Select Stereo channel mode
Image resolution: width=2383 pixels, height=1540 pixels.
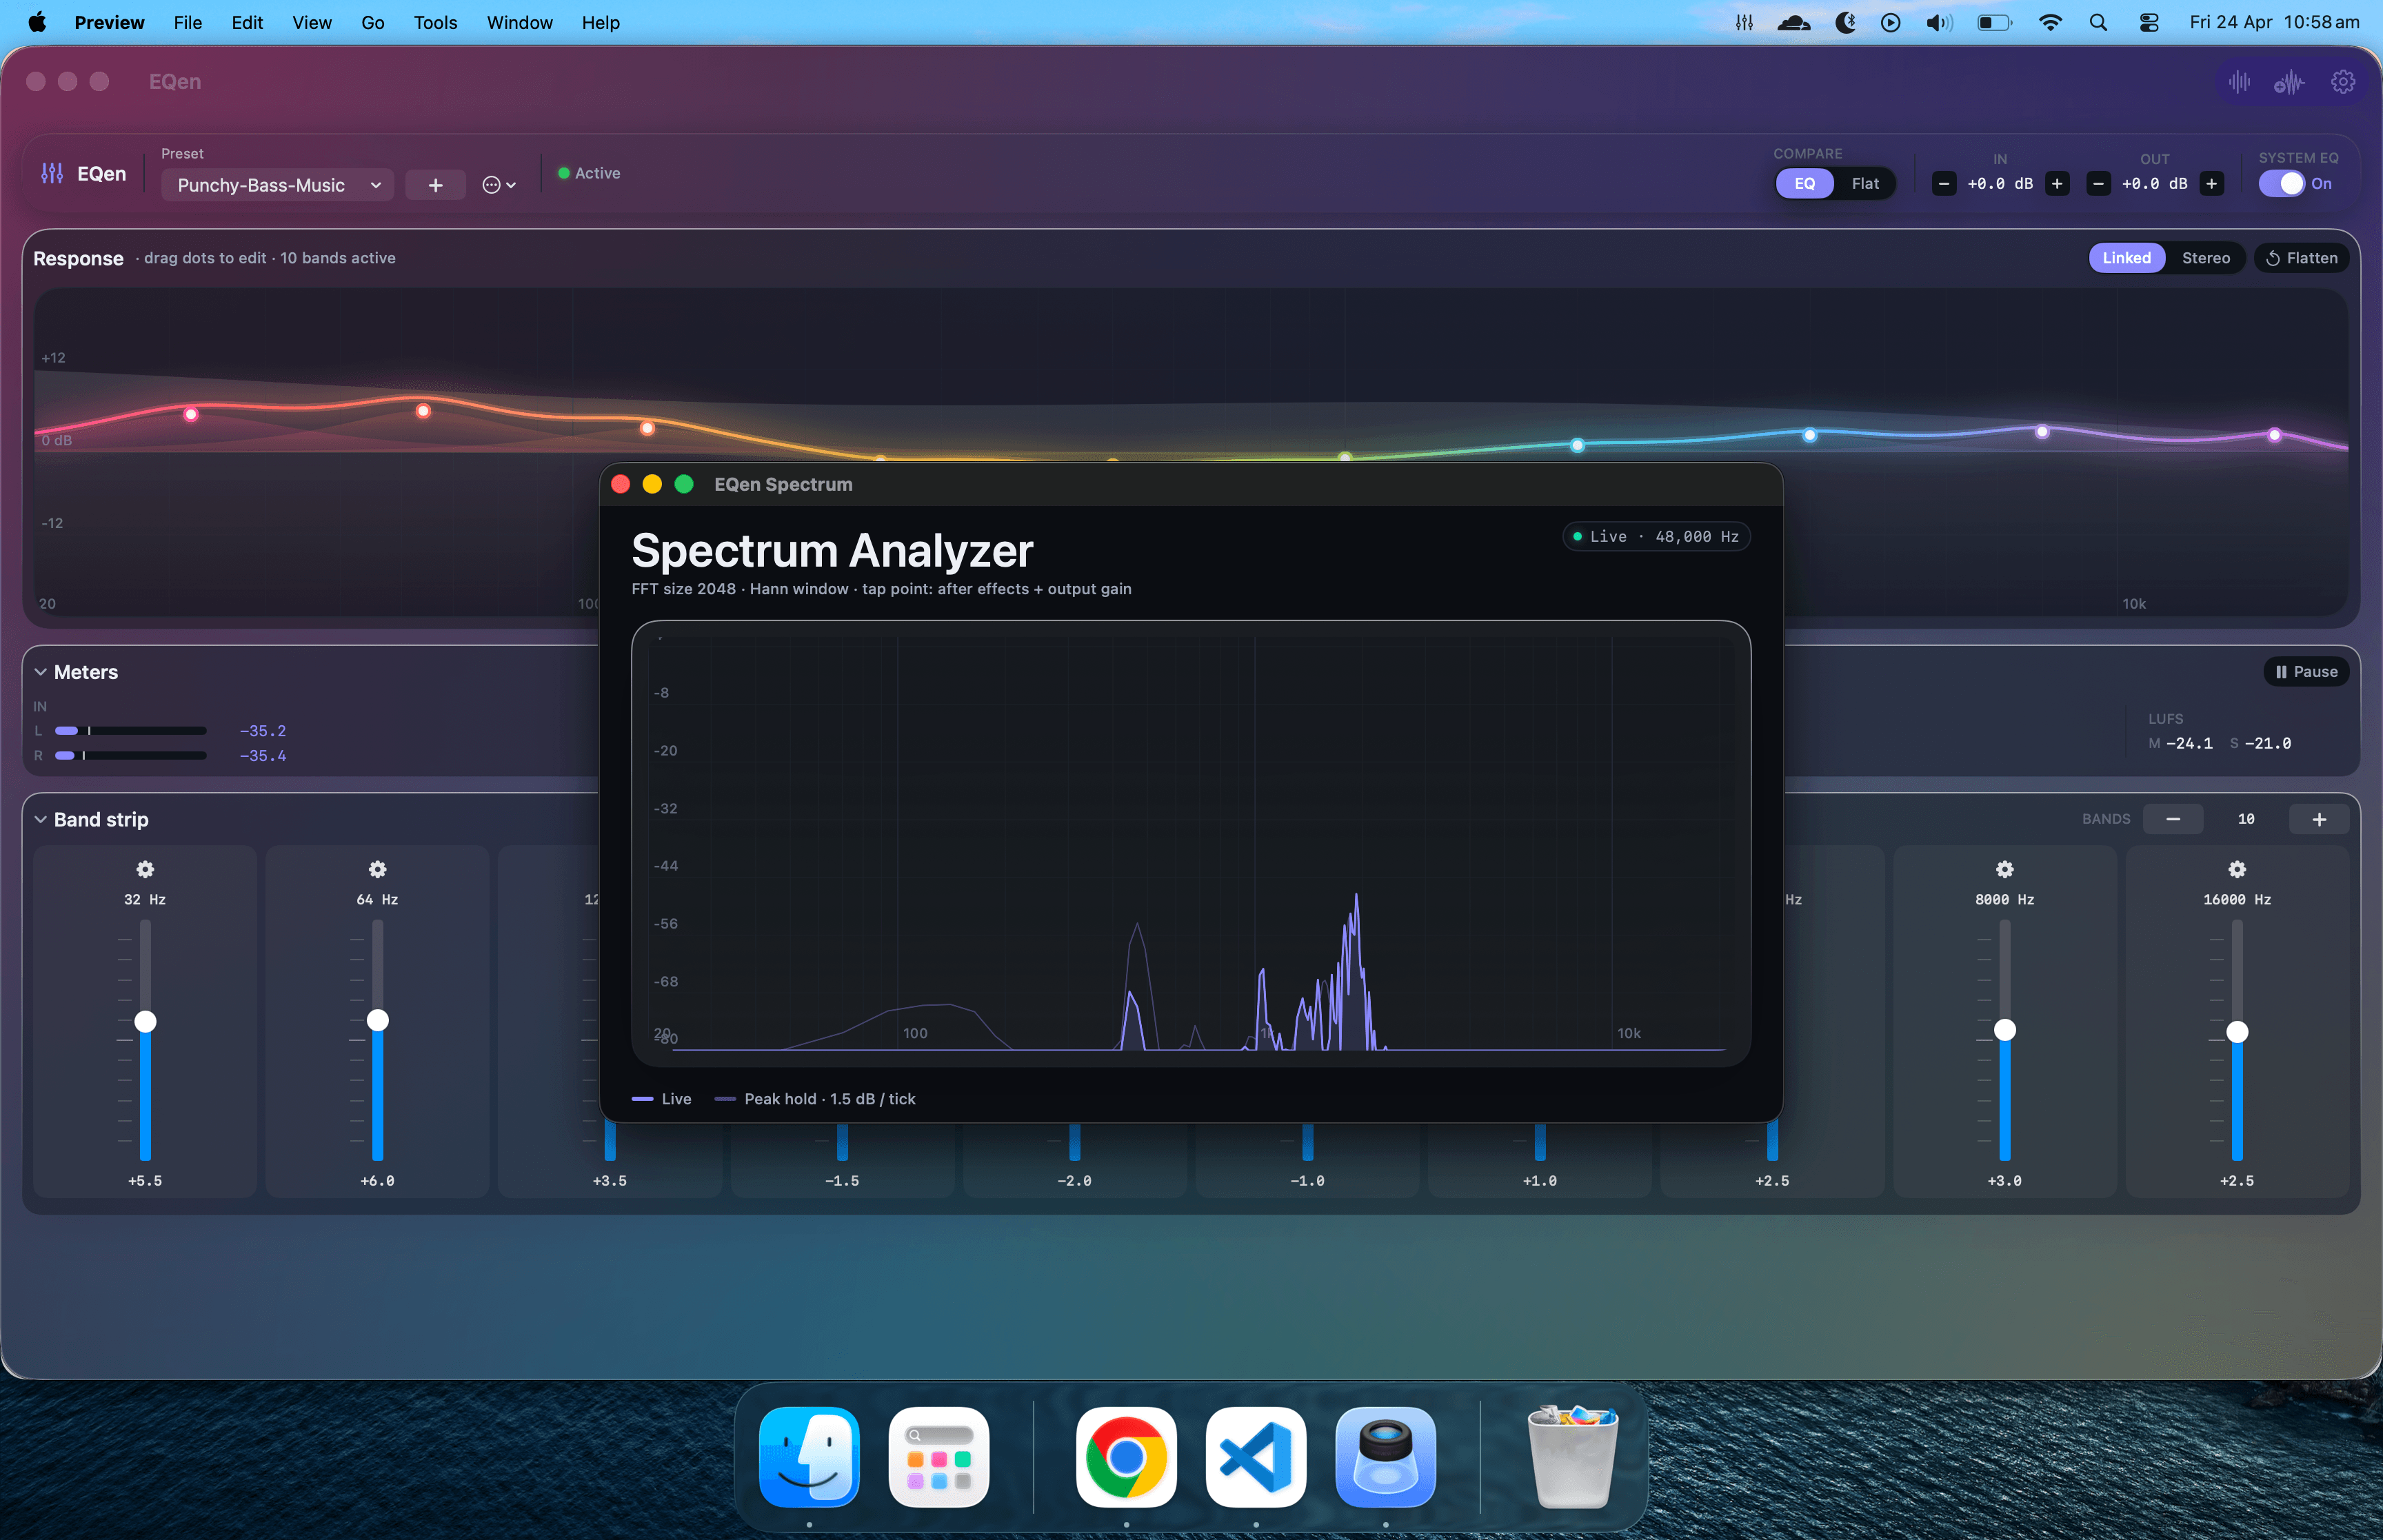pyautogui.click(x=2205, y=258)
